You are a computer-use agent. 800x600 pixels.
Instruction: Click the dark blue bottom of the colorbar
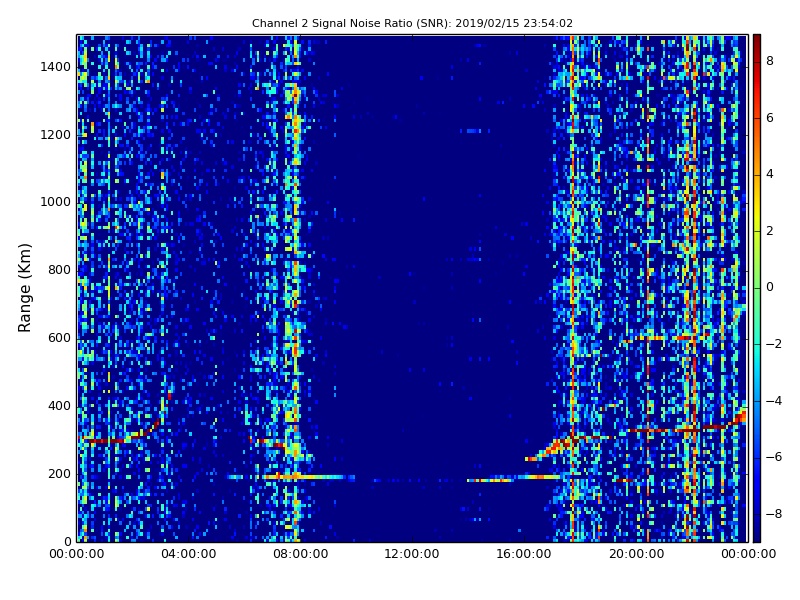[757, 537]
